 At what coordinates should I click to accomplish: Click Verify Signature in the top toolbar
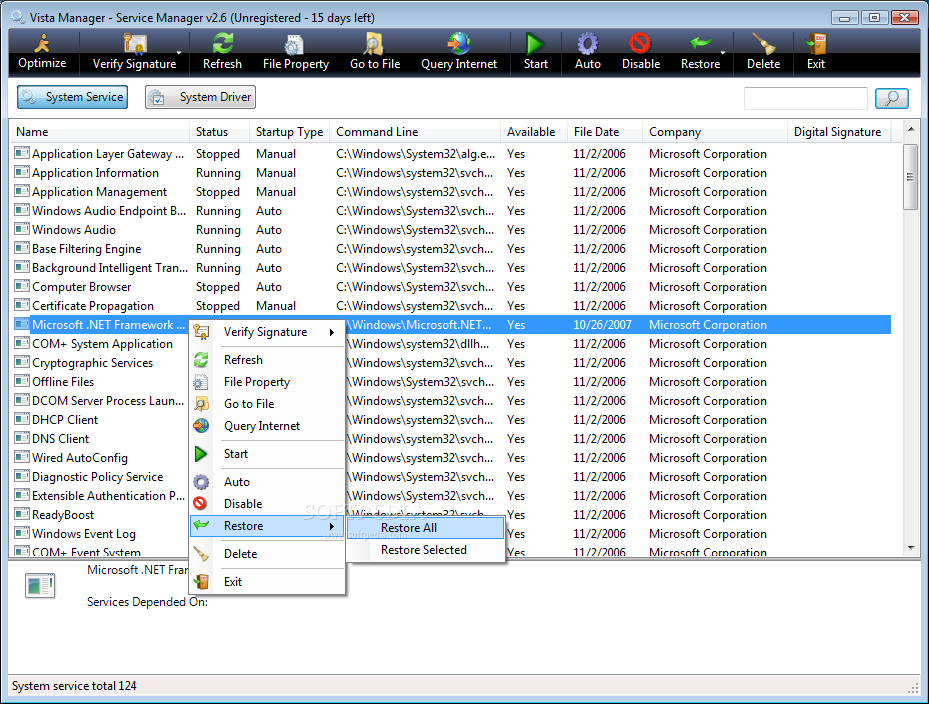point(134,52)
